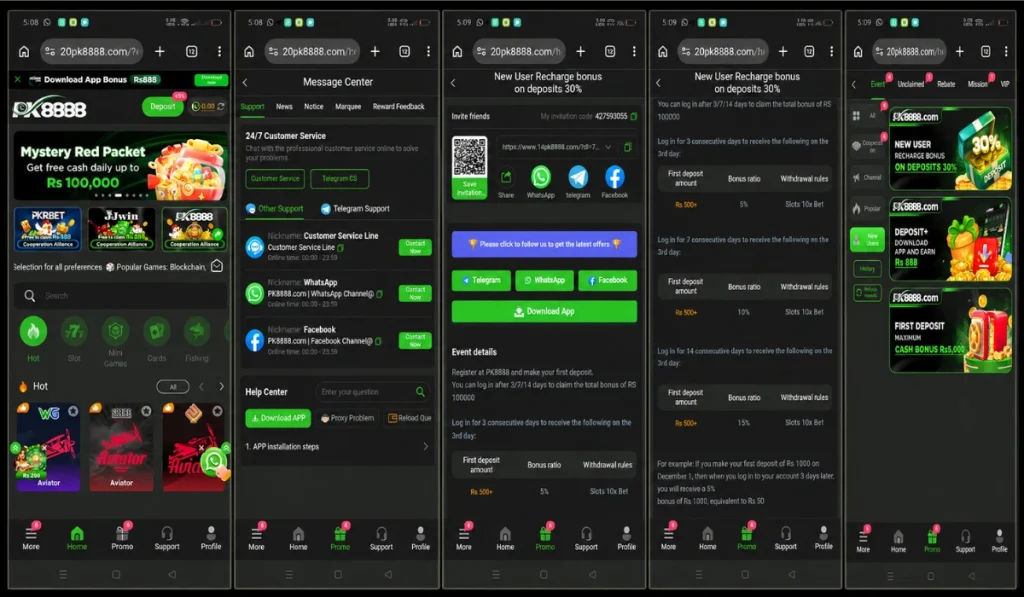The width and height of the screenshot is (1024, 597).
Task: Select Channel category in Event sidebar
Action: 866,177
